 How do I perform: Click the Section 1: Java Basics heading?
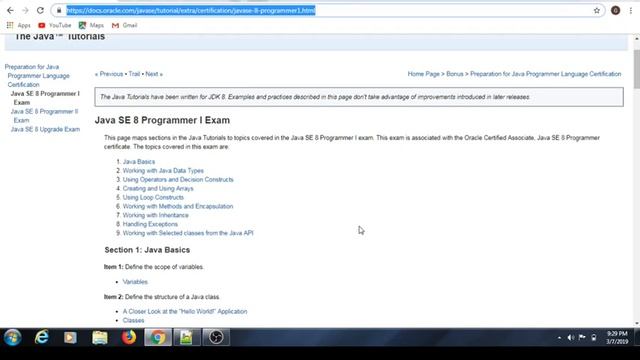pyautogui.click(x=147, y=250)
